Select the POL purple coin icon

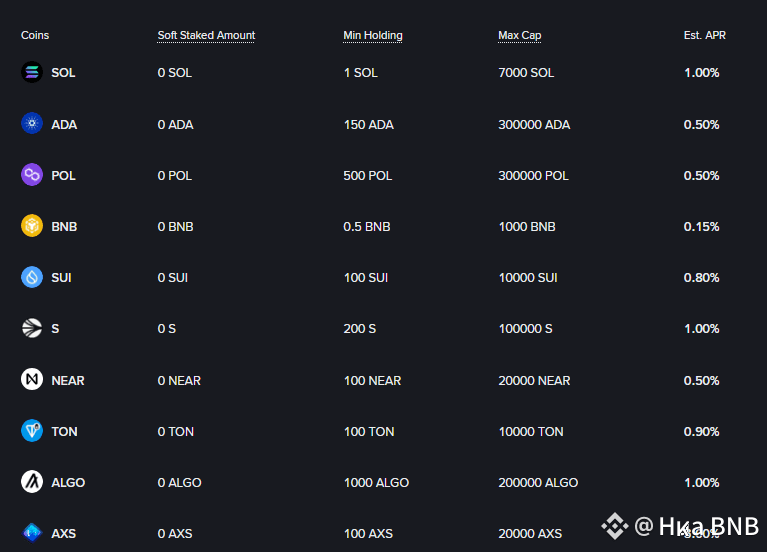tap(32, 174)
